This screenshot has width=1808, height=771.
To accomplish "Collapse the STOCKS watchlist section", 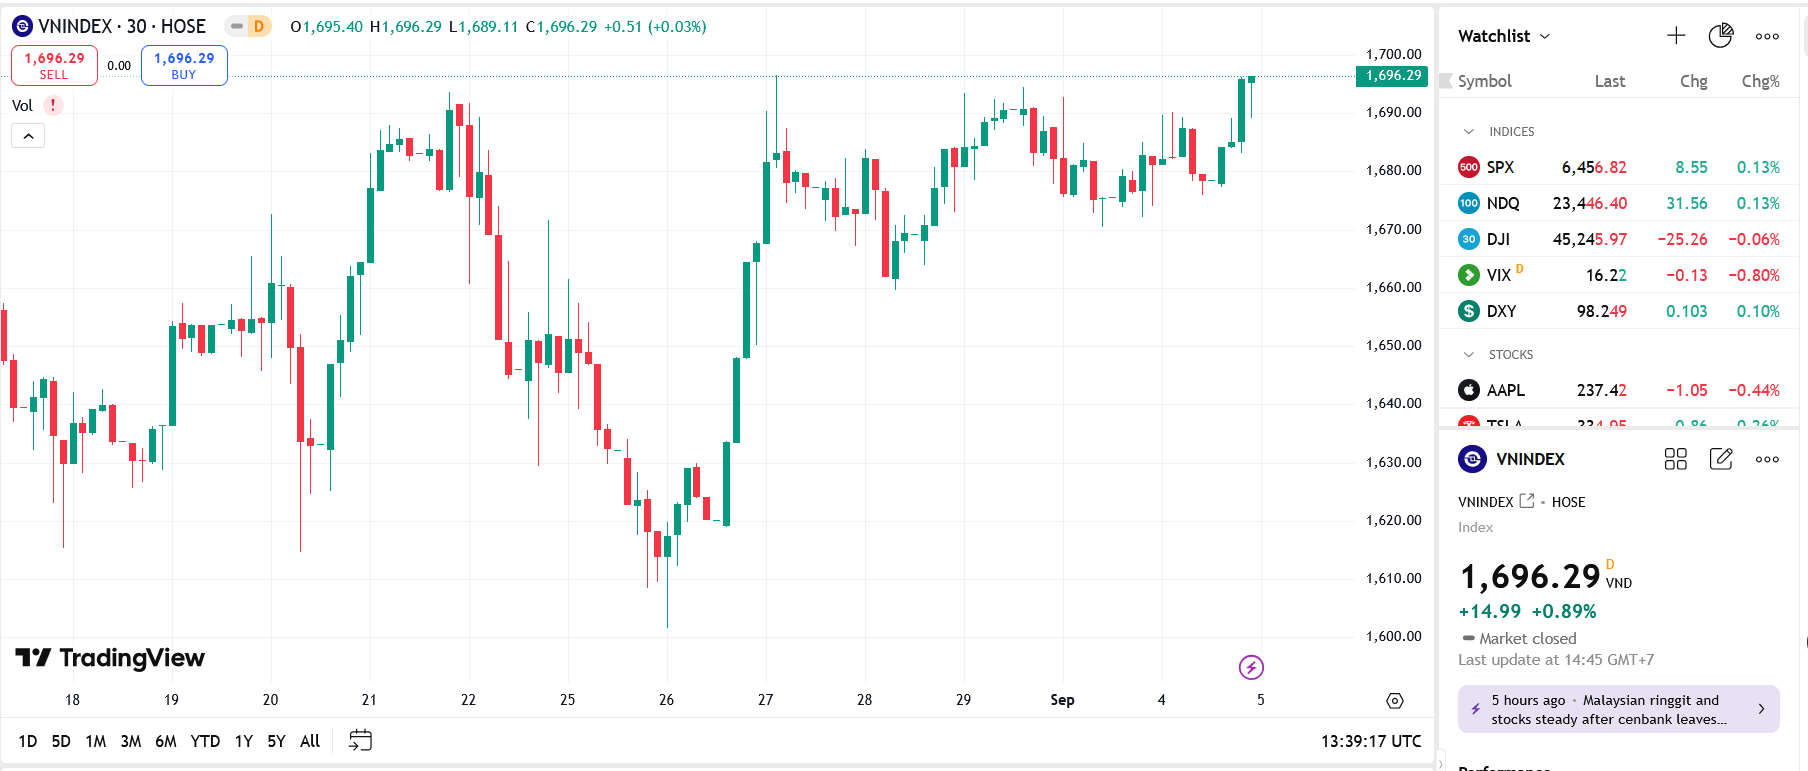I will point(1468,354).
